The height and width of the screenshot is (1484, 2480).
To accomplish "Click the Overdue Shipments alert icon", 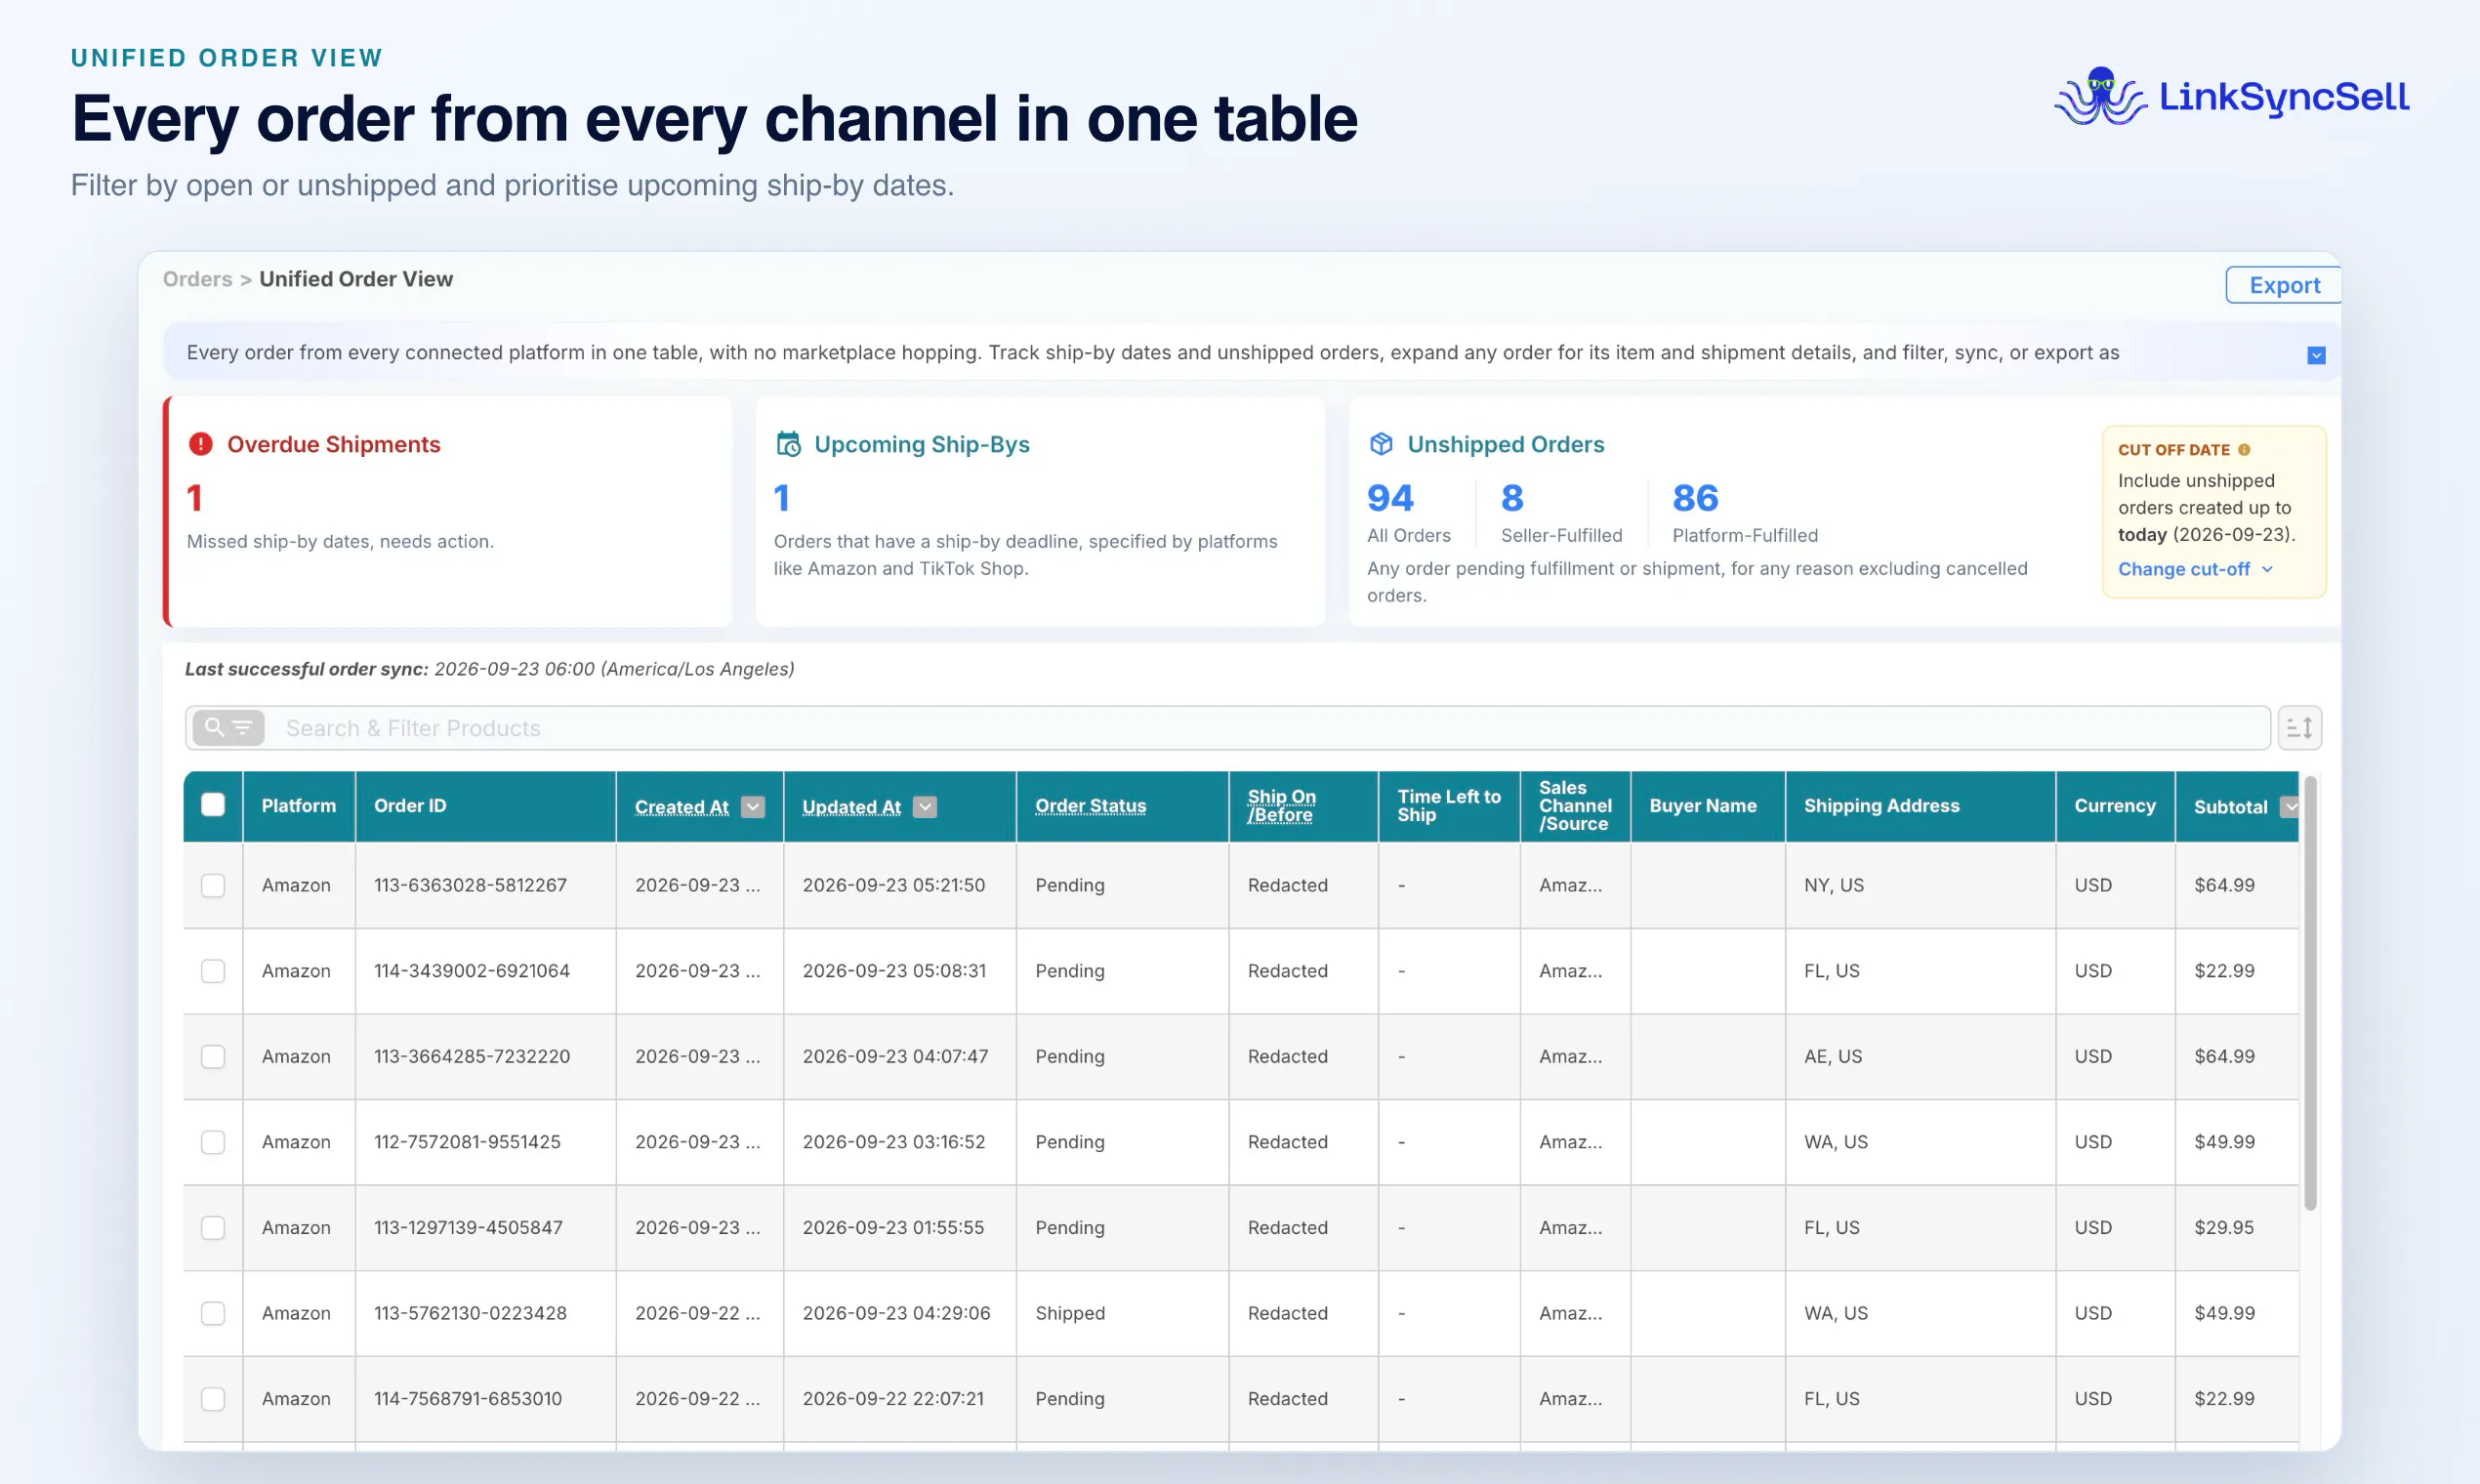I will click(200, 444).
